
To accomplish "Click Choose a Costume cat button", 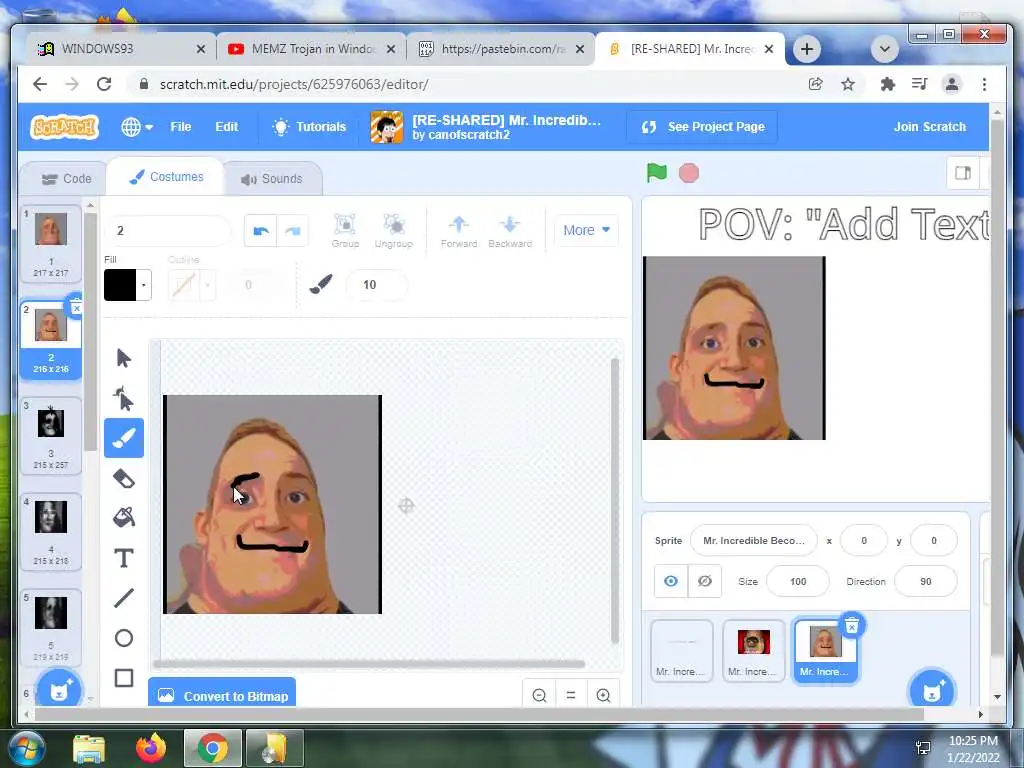I will [x=59, y=690].
